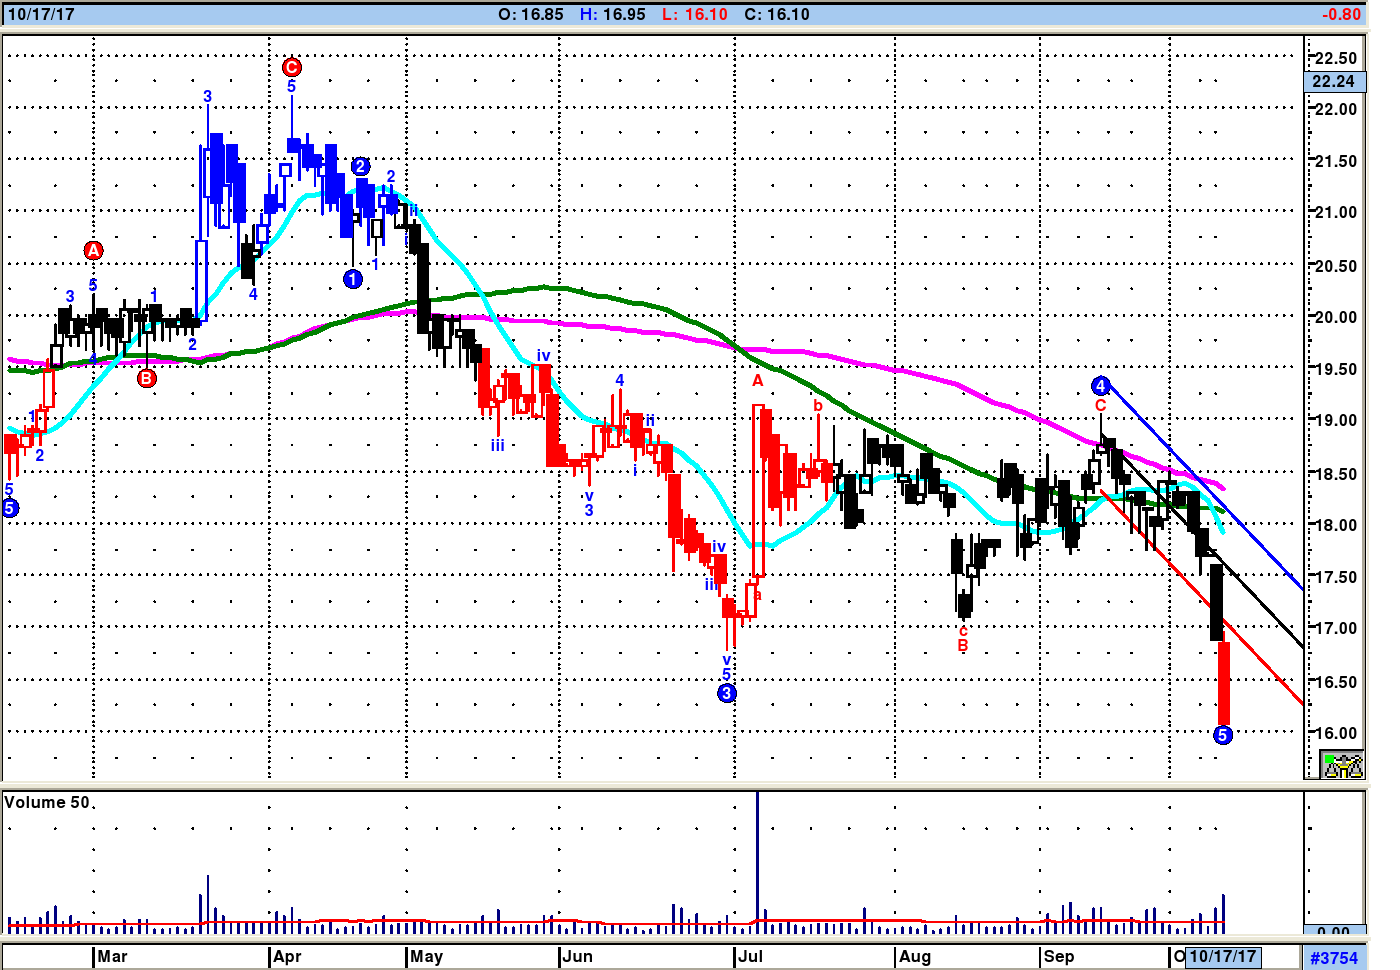
Task: Select the red circled A wave label
Action: click(x=93, y=250)
